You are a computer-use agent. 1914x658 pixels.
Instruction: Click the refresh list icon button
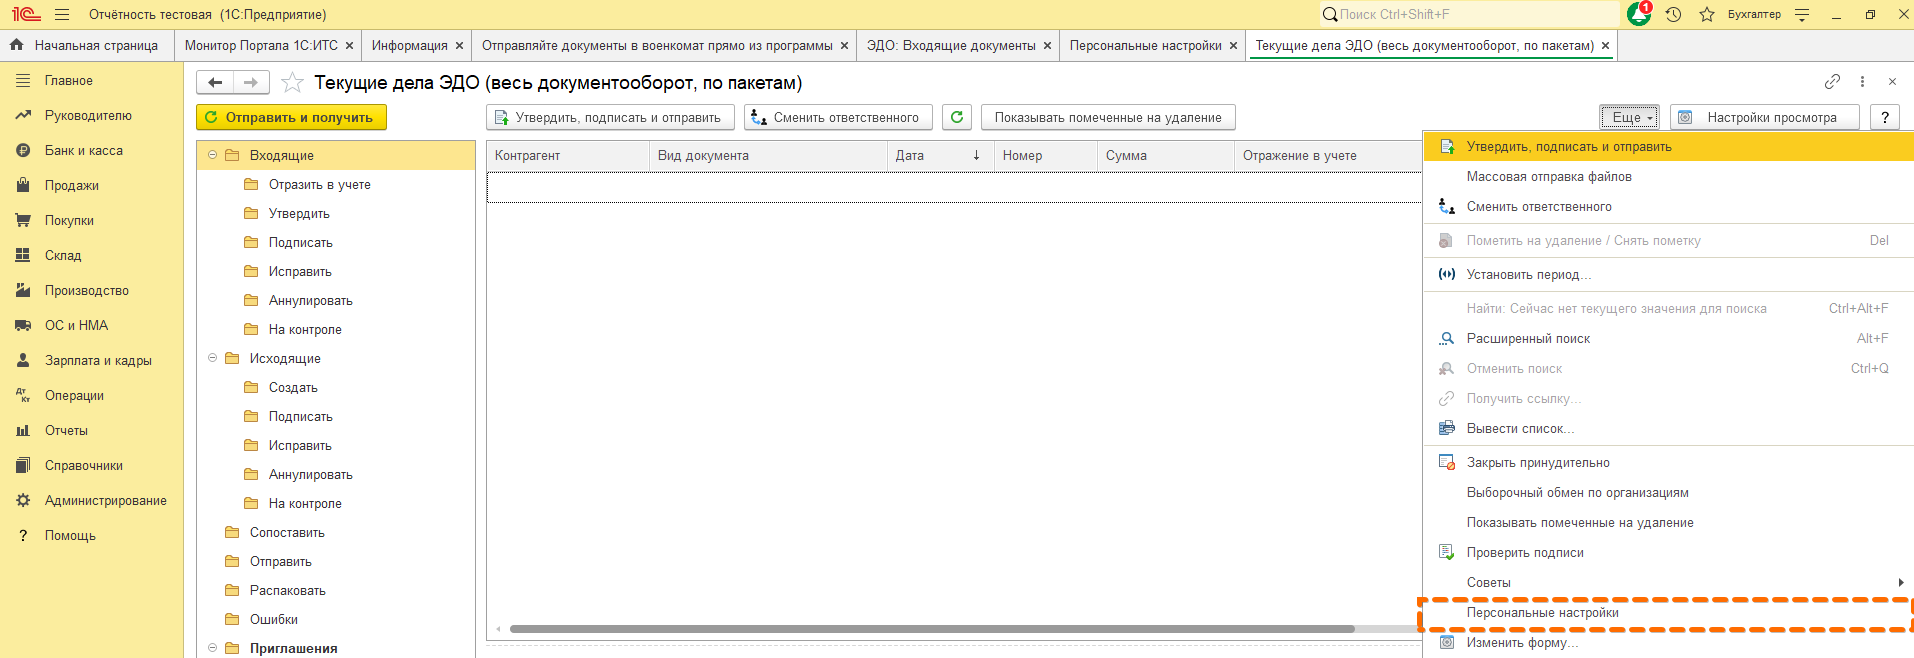pyautogui.click(x=957, y=117)
